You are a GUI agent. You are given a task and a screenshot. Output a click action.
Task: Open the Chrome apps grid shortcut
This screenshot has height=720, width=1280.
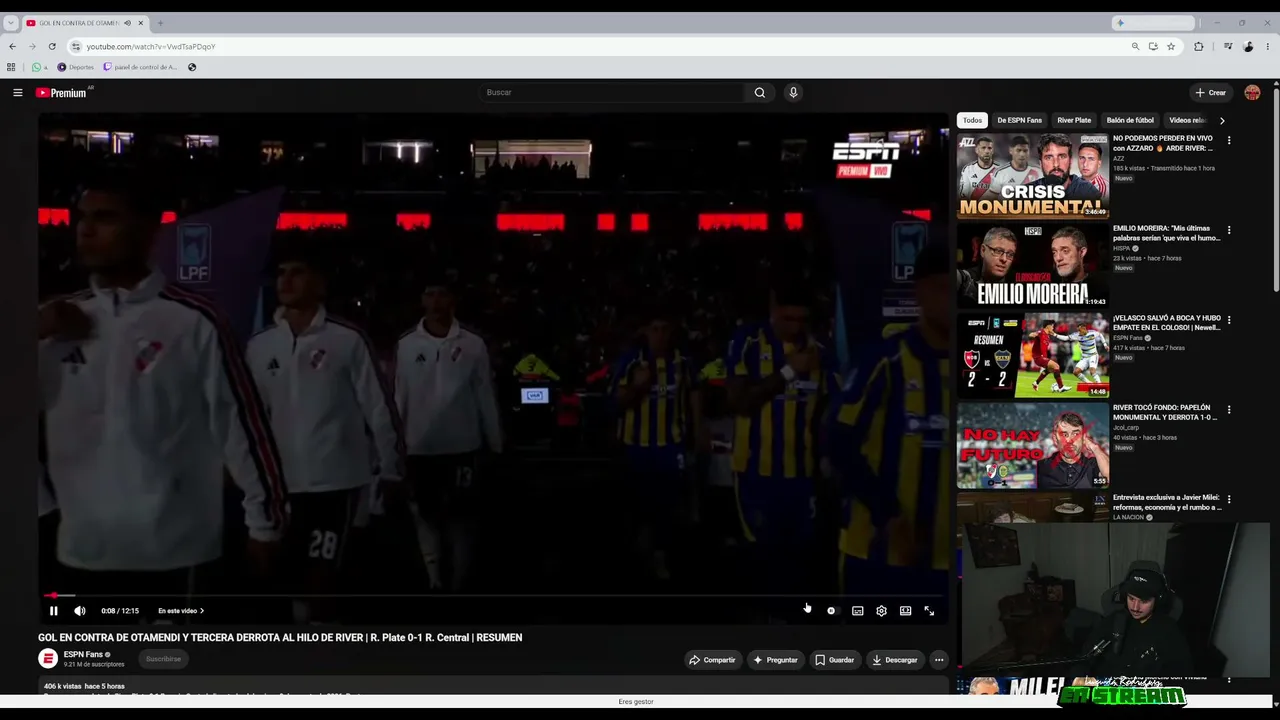pos(11,67)
